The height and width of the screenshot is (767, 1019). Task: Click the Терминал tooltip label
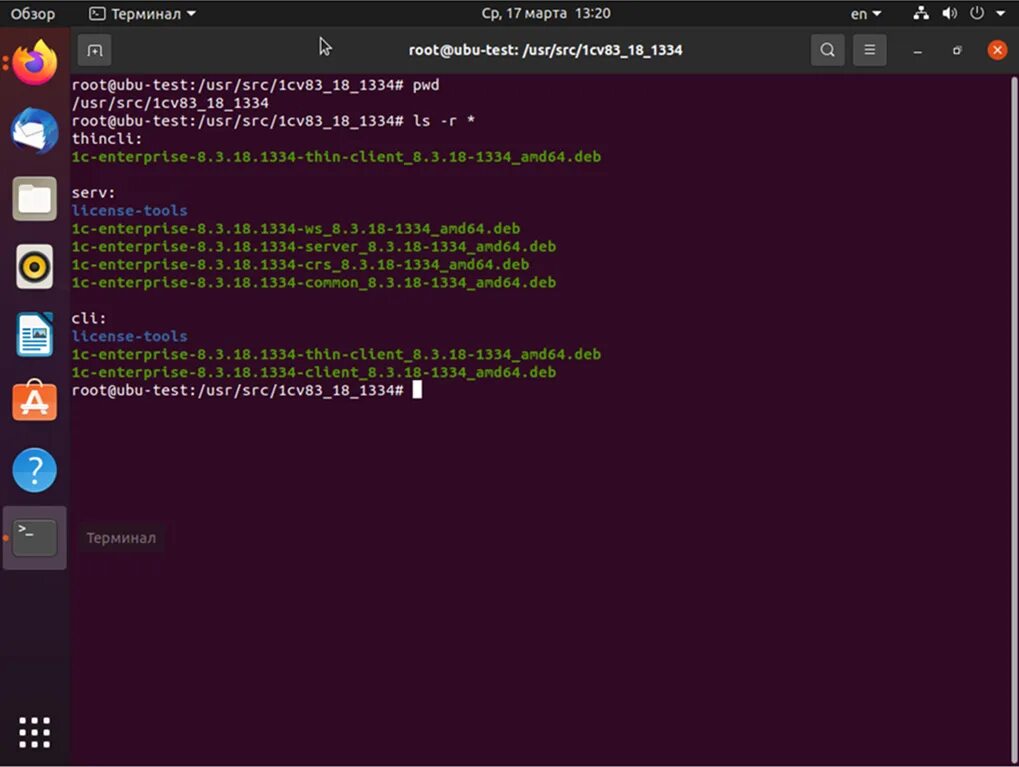click(121, 538)
